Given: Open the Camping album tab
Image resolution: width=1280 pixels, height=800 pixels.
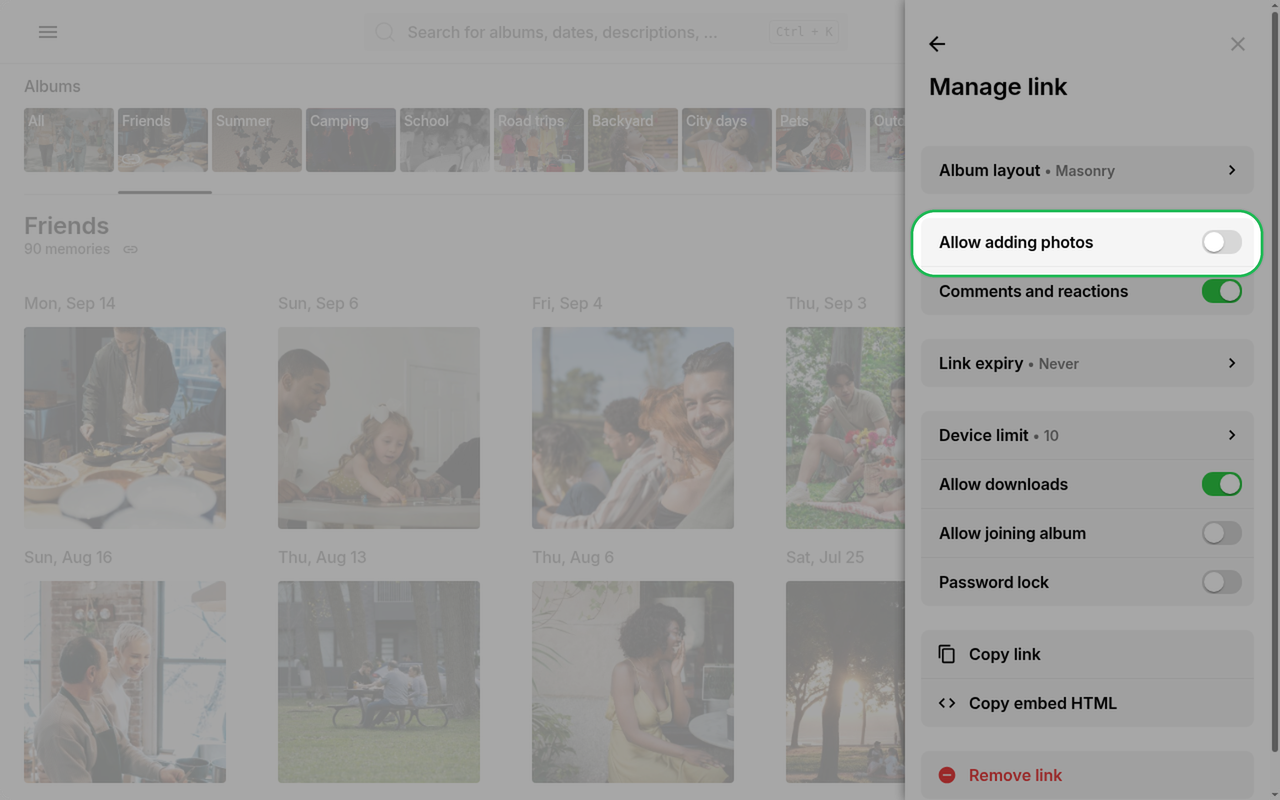Looking at the screenshot, I should tap(351, 140).
